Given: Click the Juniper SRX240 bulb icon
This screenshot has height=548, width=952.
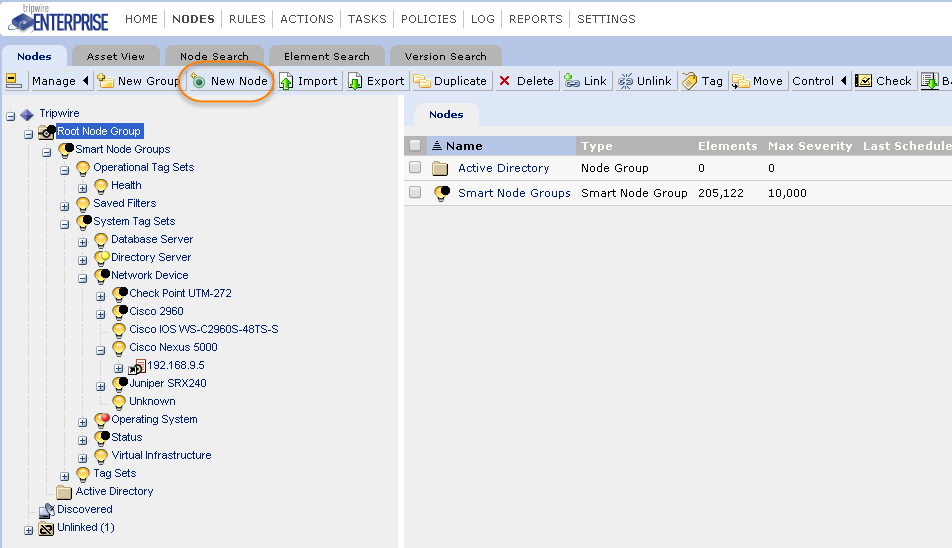Looking at the screenshot, I should (120, 384).
